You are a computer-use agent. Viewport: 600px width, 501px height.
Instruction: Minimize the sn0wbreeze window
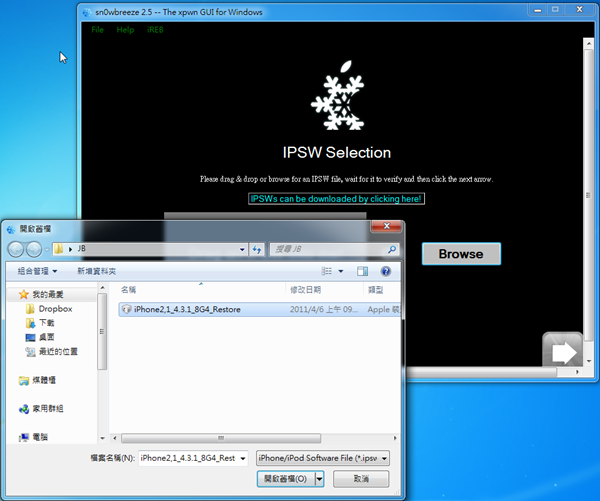coord(537,10)
